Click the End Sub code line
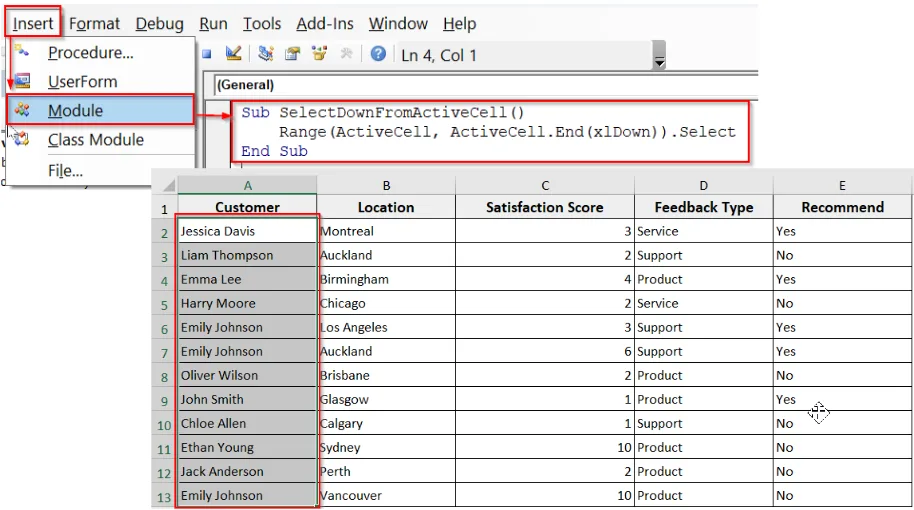Image resolution: width=914 pixels, height=510 pixels. (274, 151)
